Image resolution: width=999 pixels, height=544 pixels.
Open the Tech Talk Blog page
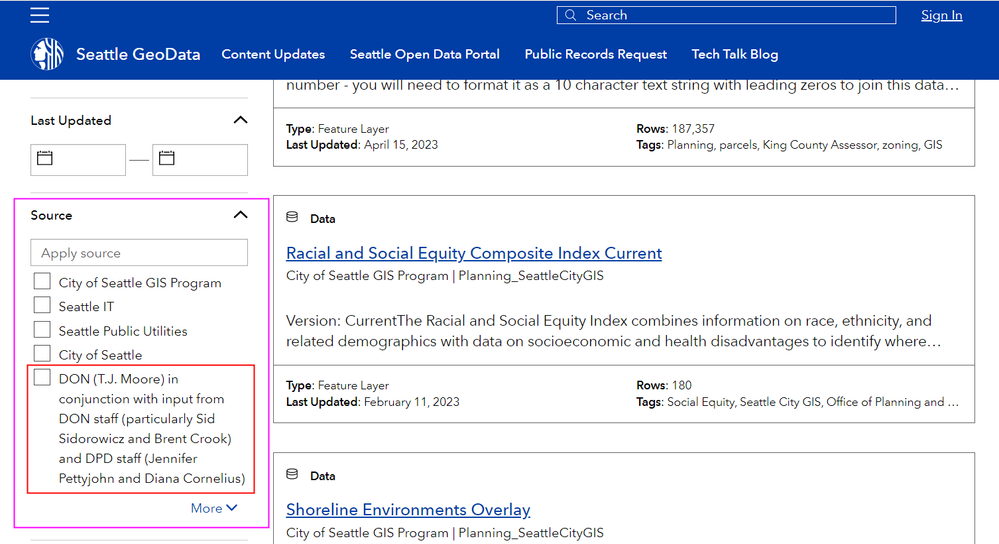(734, 54)
